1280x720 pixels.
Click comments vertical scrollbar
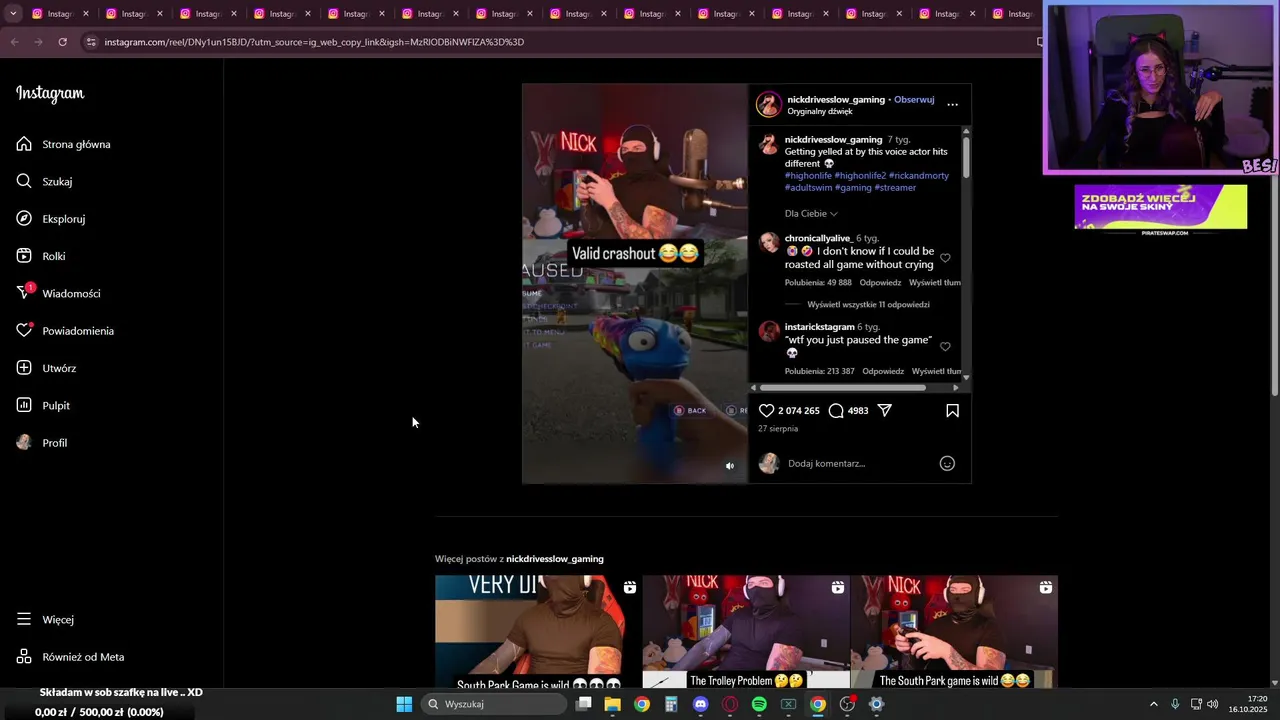pos(966,158)
